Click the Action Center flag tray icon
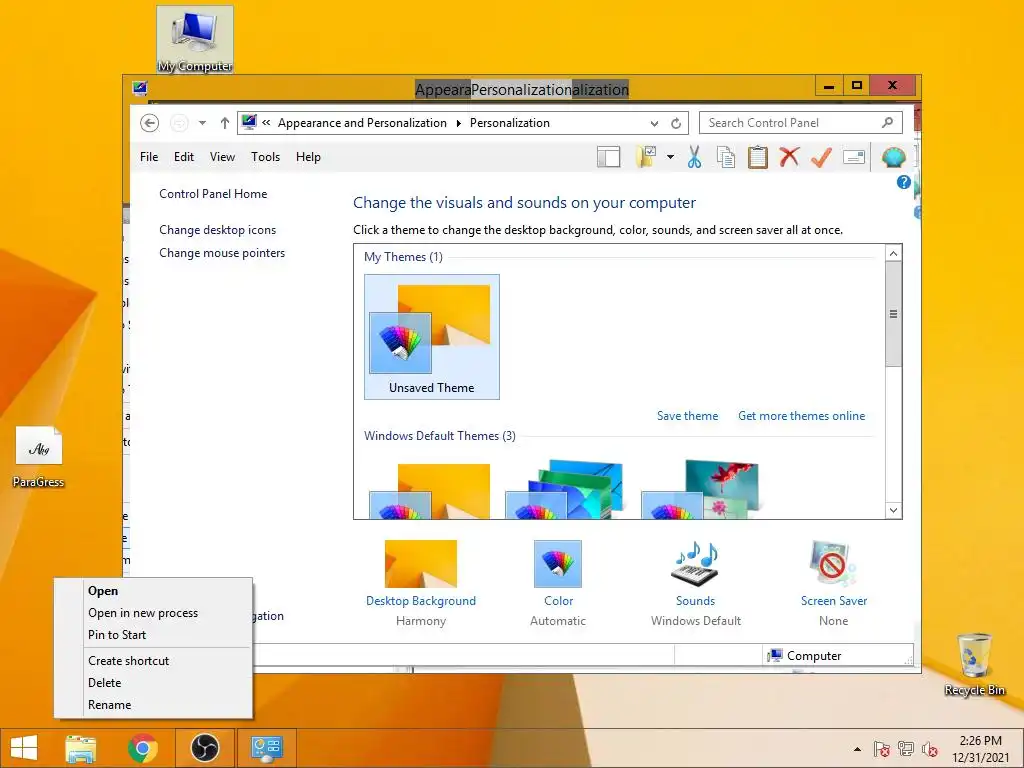The width and height of the screenshot is (1024, 768). tap(881, 749)
